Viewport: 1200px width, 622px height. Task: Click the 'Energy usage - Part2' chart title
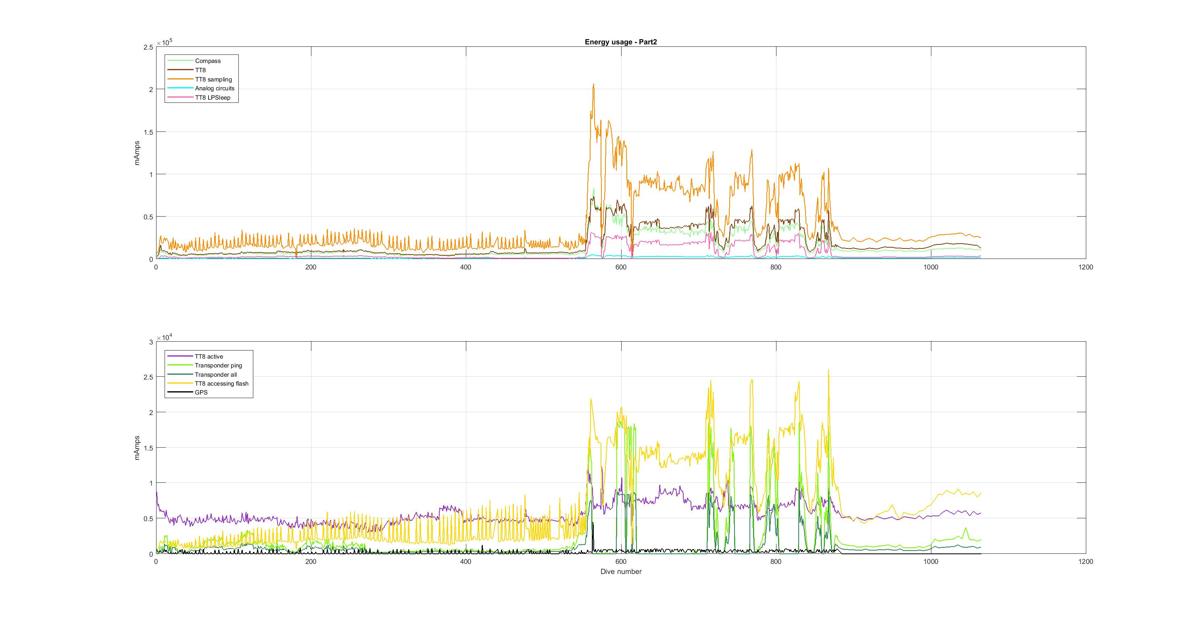pos(620,42)
